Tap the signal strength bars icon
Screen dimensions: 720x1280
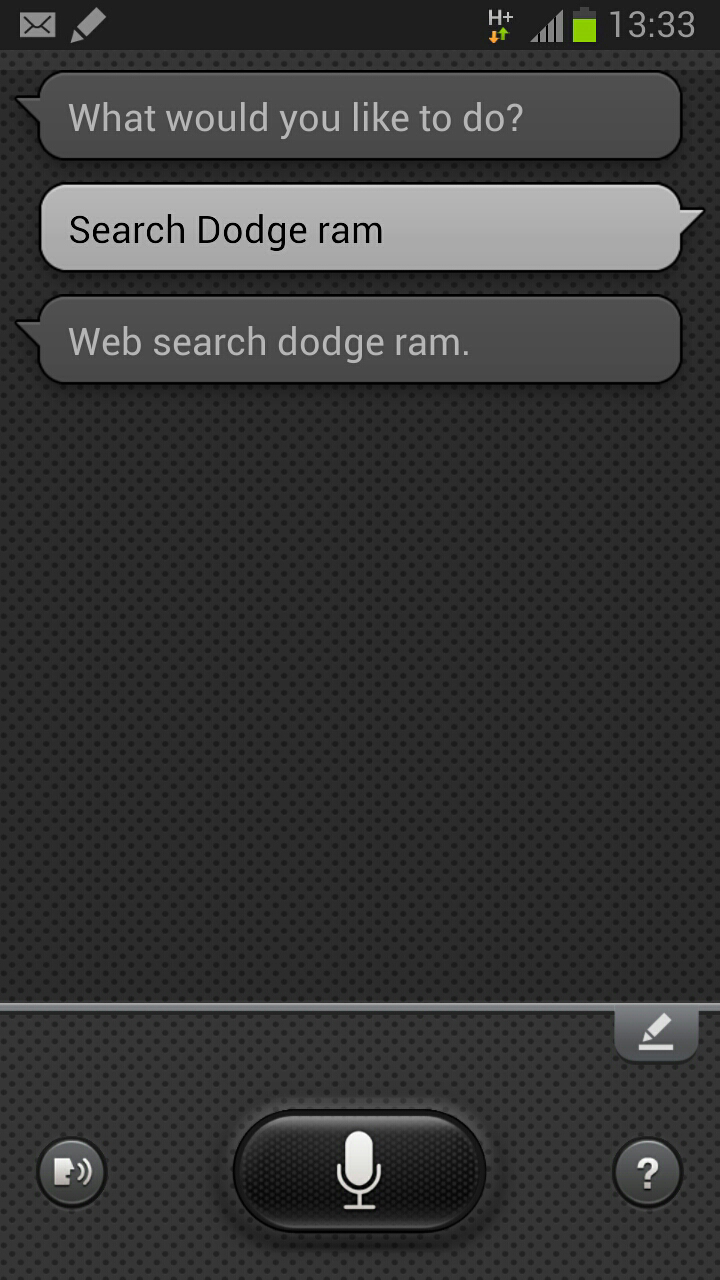click(x=547, y=26)
